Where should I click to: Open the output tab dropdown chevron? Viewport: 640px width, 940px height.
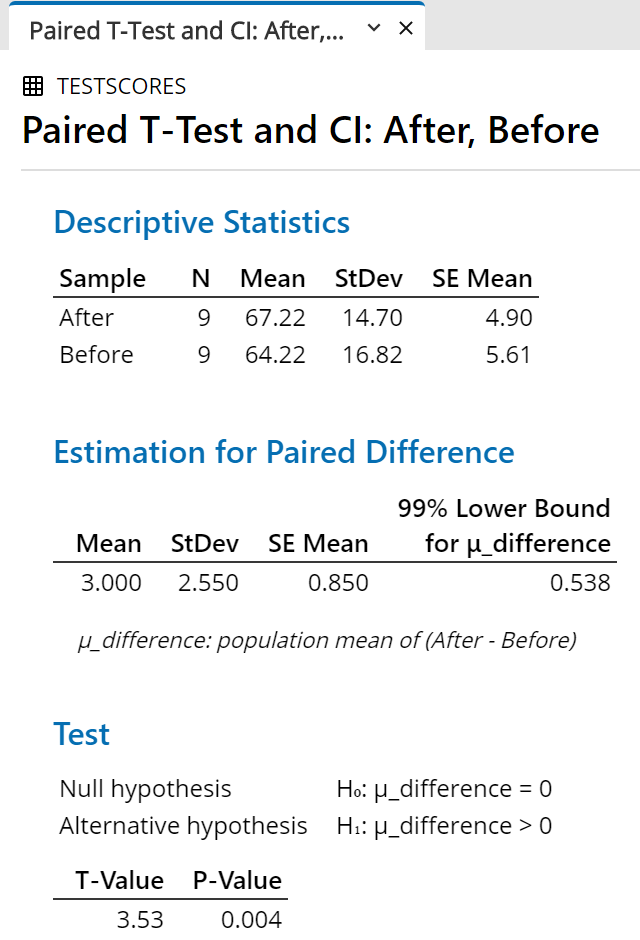tap(374, 28)
